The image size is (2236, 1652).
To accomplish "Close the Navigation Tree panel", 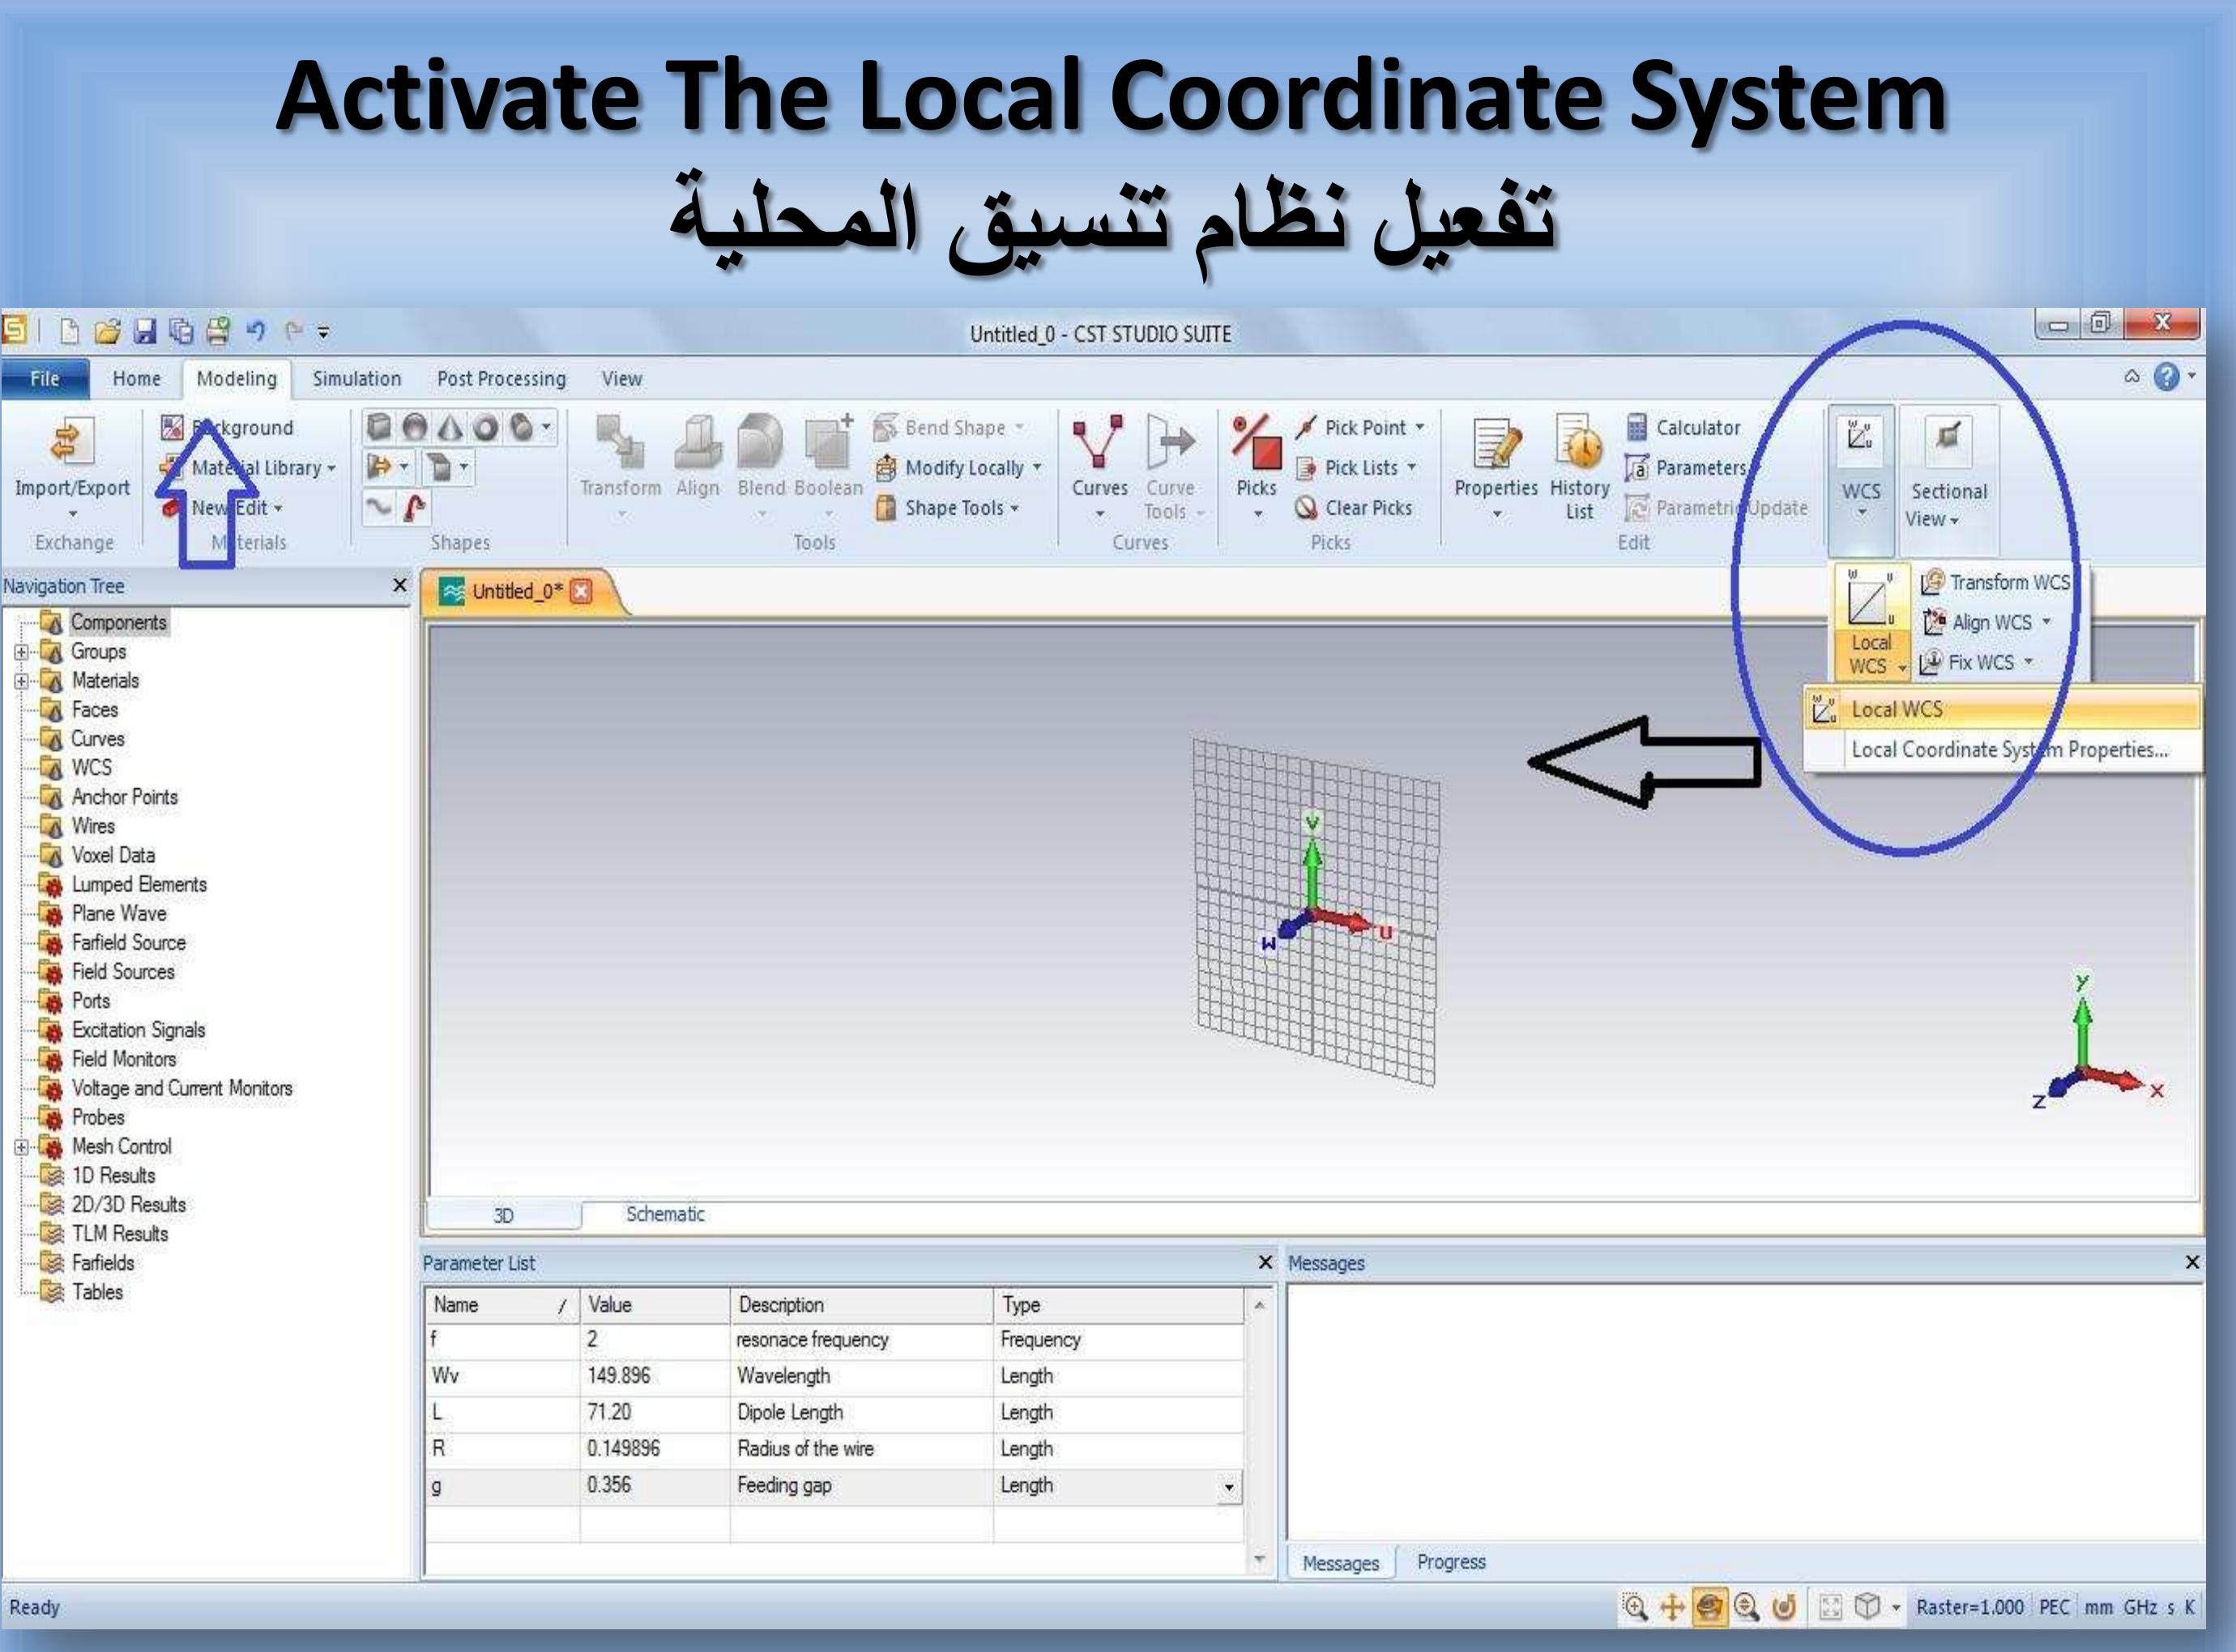I will (x=400, y=585).
